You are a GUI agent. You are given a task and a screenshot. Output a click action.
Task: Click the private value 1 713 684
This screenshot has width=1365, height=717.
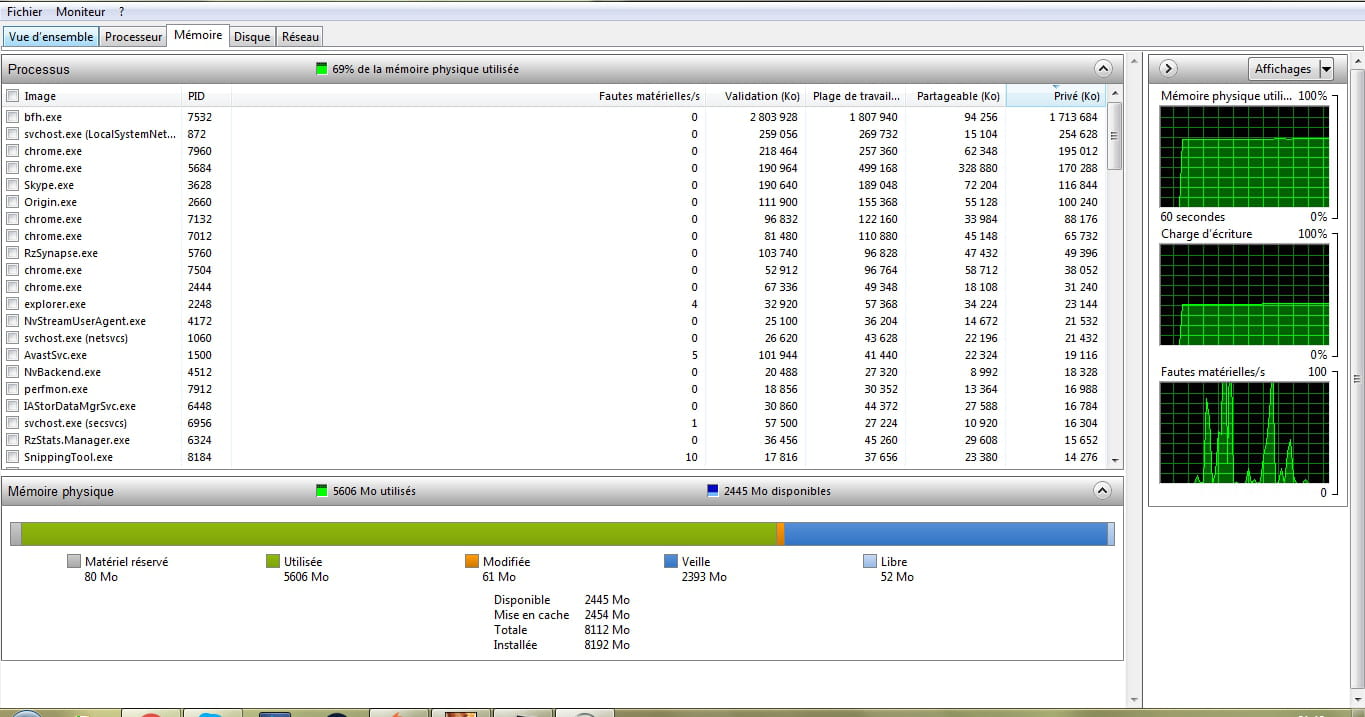point(1073,117)
